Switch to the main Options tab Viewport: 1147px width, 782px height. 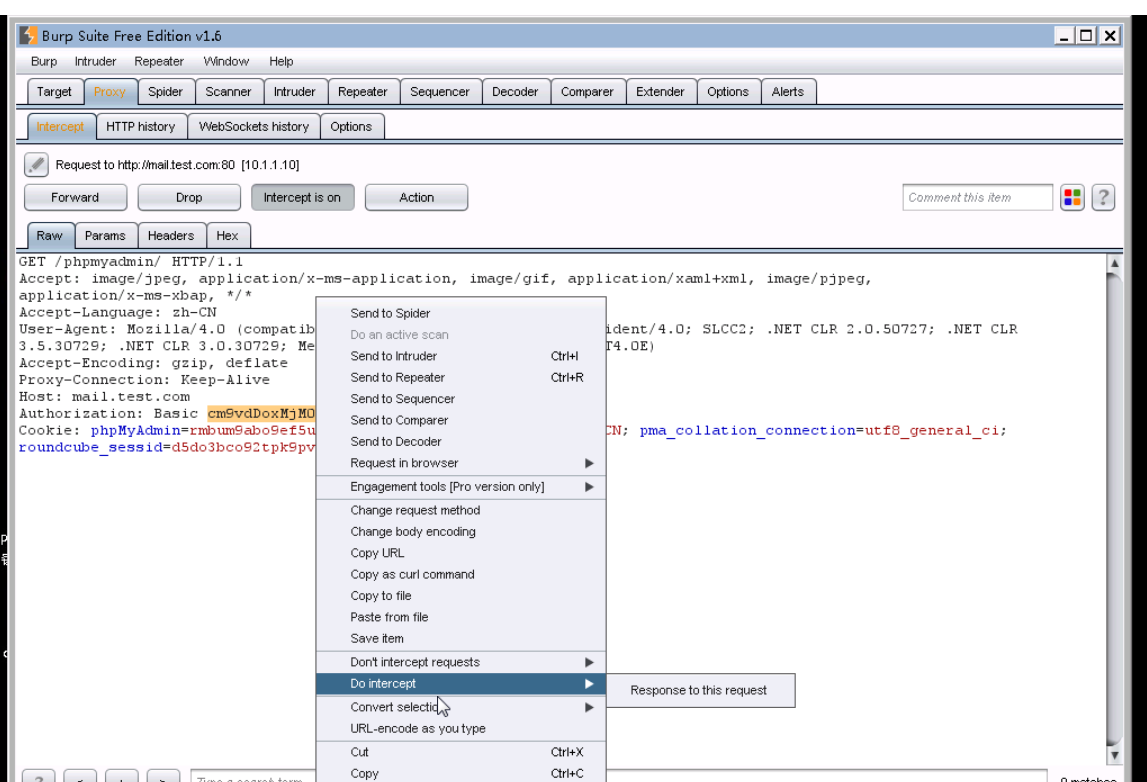(728, 92)
